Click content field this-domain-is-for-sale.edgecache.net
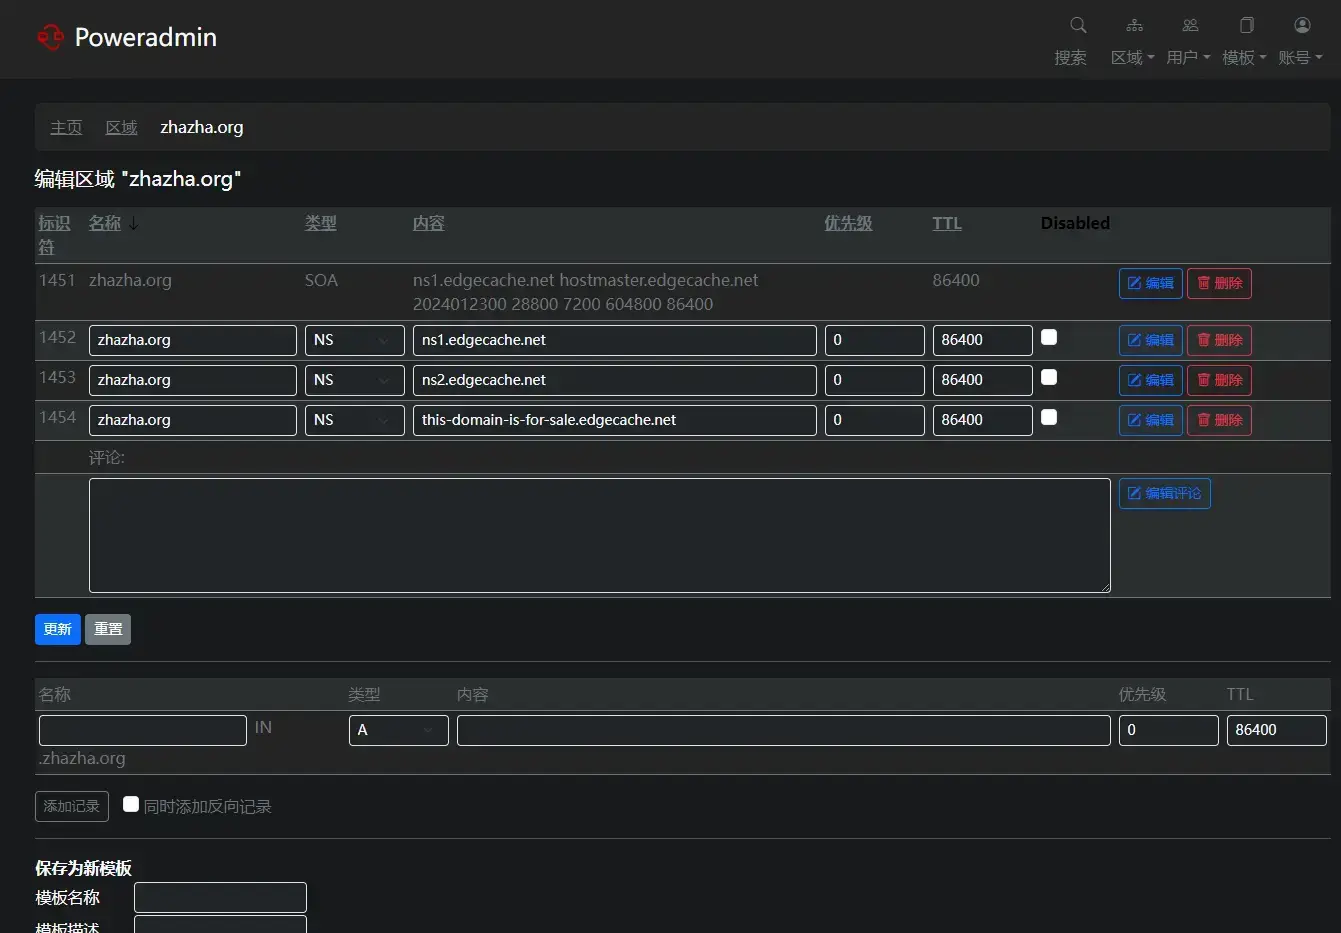 tap(615, 420)
